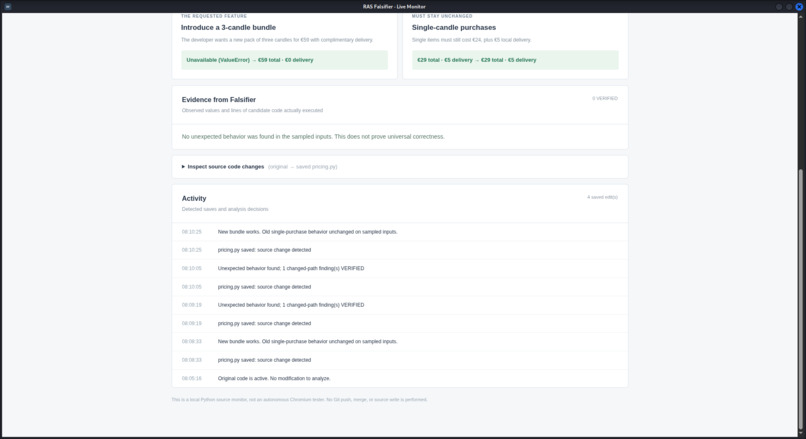806x439 pixels.
Task: Click '(original → saved pricing.py)' hint text
Action: pyautogui.click(x=302, y=167)
